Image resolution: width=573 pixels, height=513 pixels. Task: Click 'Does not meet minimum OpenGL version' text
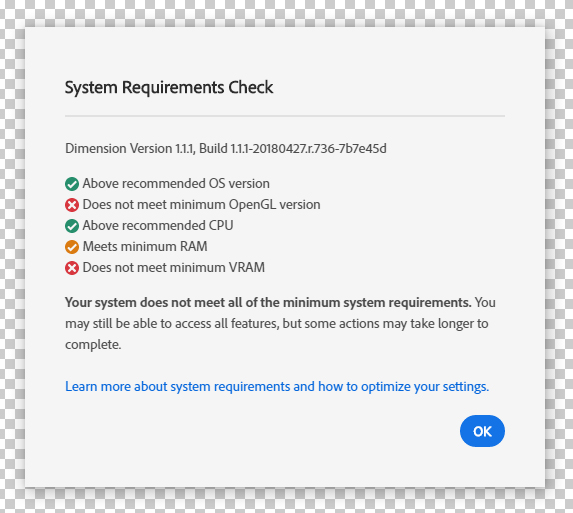(201, 205)
